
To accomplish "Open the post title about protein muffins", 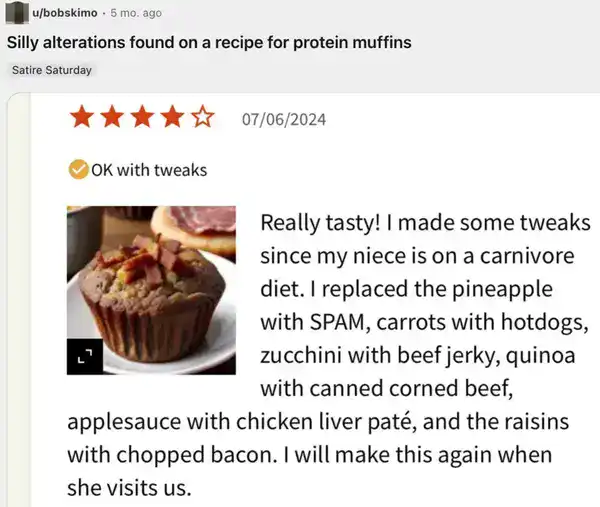I will [208, 43].
